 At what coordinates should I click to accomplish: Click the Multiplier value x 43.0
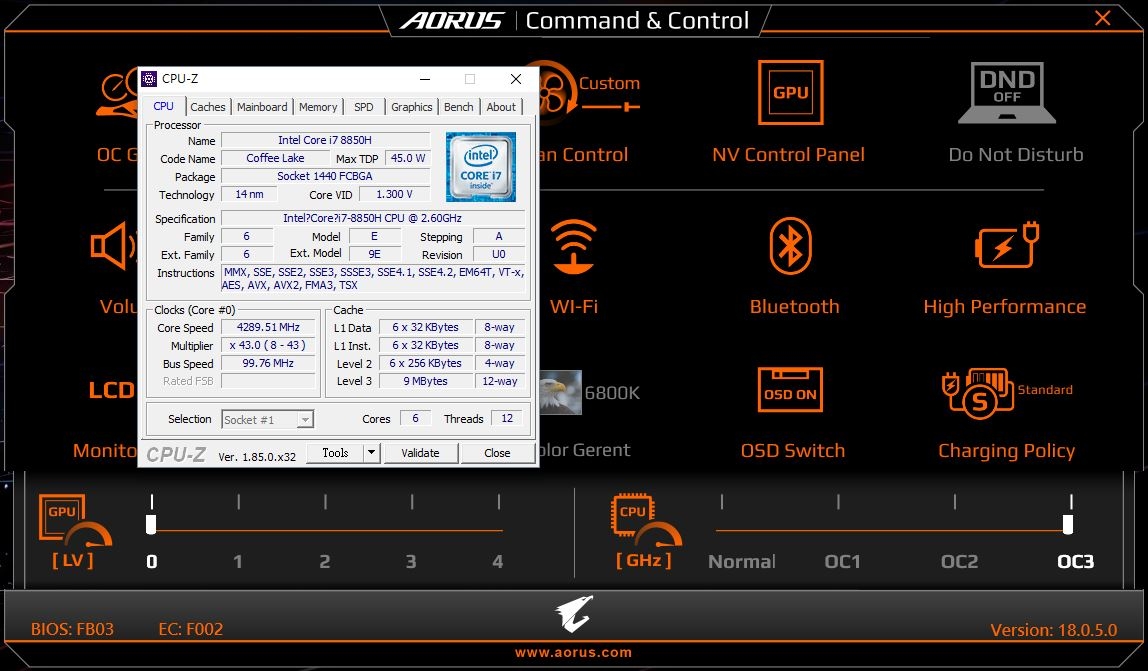point(268,345)
